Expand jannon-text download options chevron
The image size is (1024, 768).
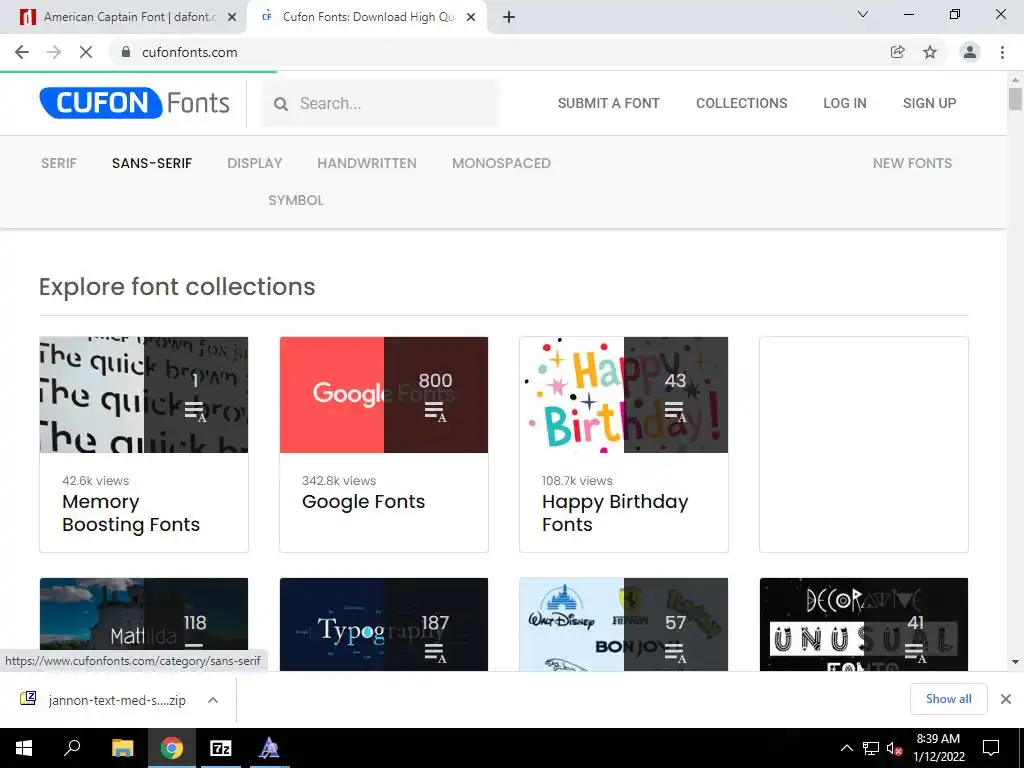pos(213,699)
